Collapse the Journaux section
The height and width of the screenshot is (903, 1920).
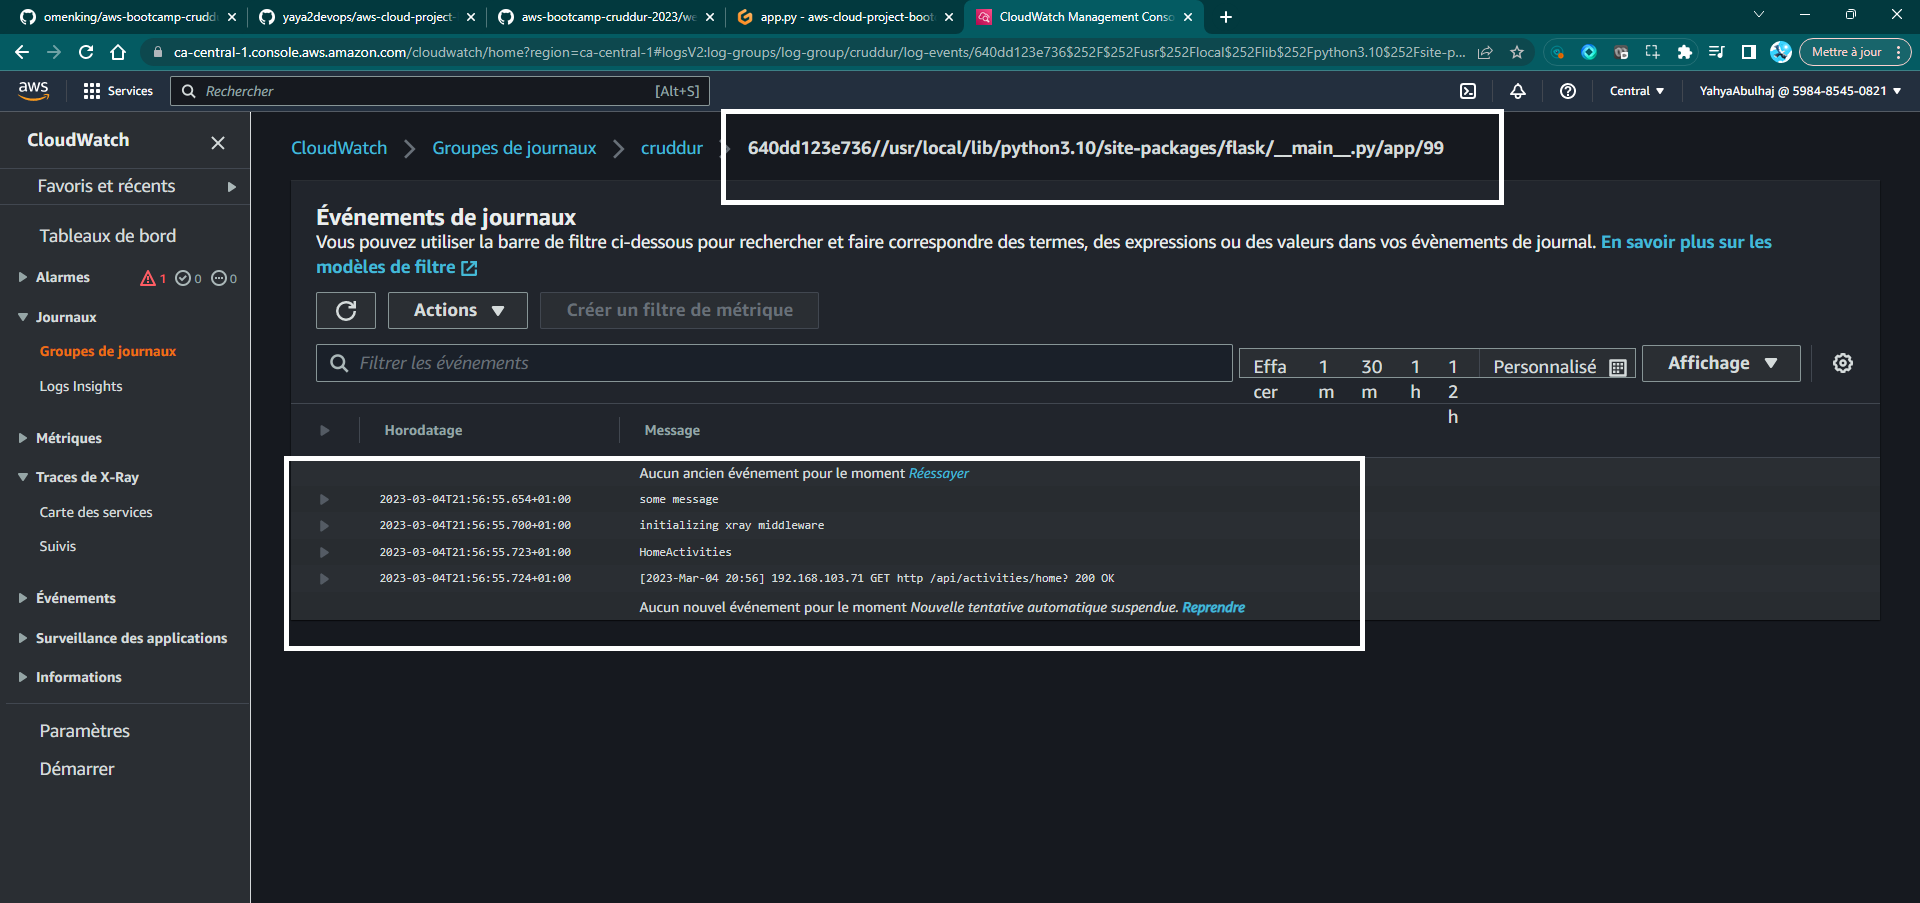pyautogui.click(x=23, y=317)
